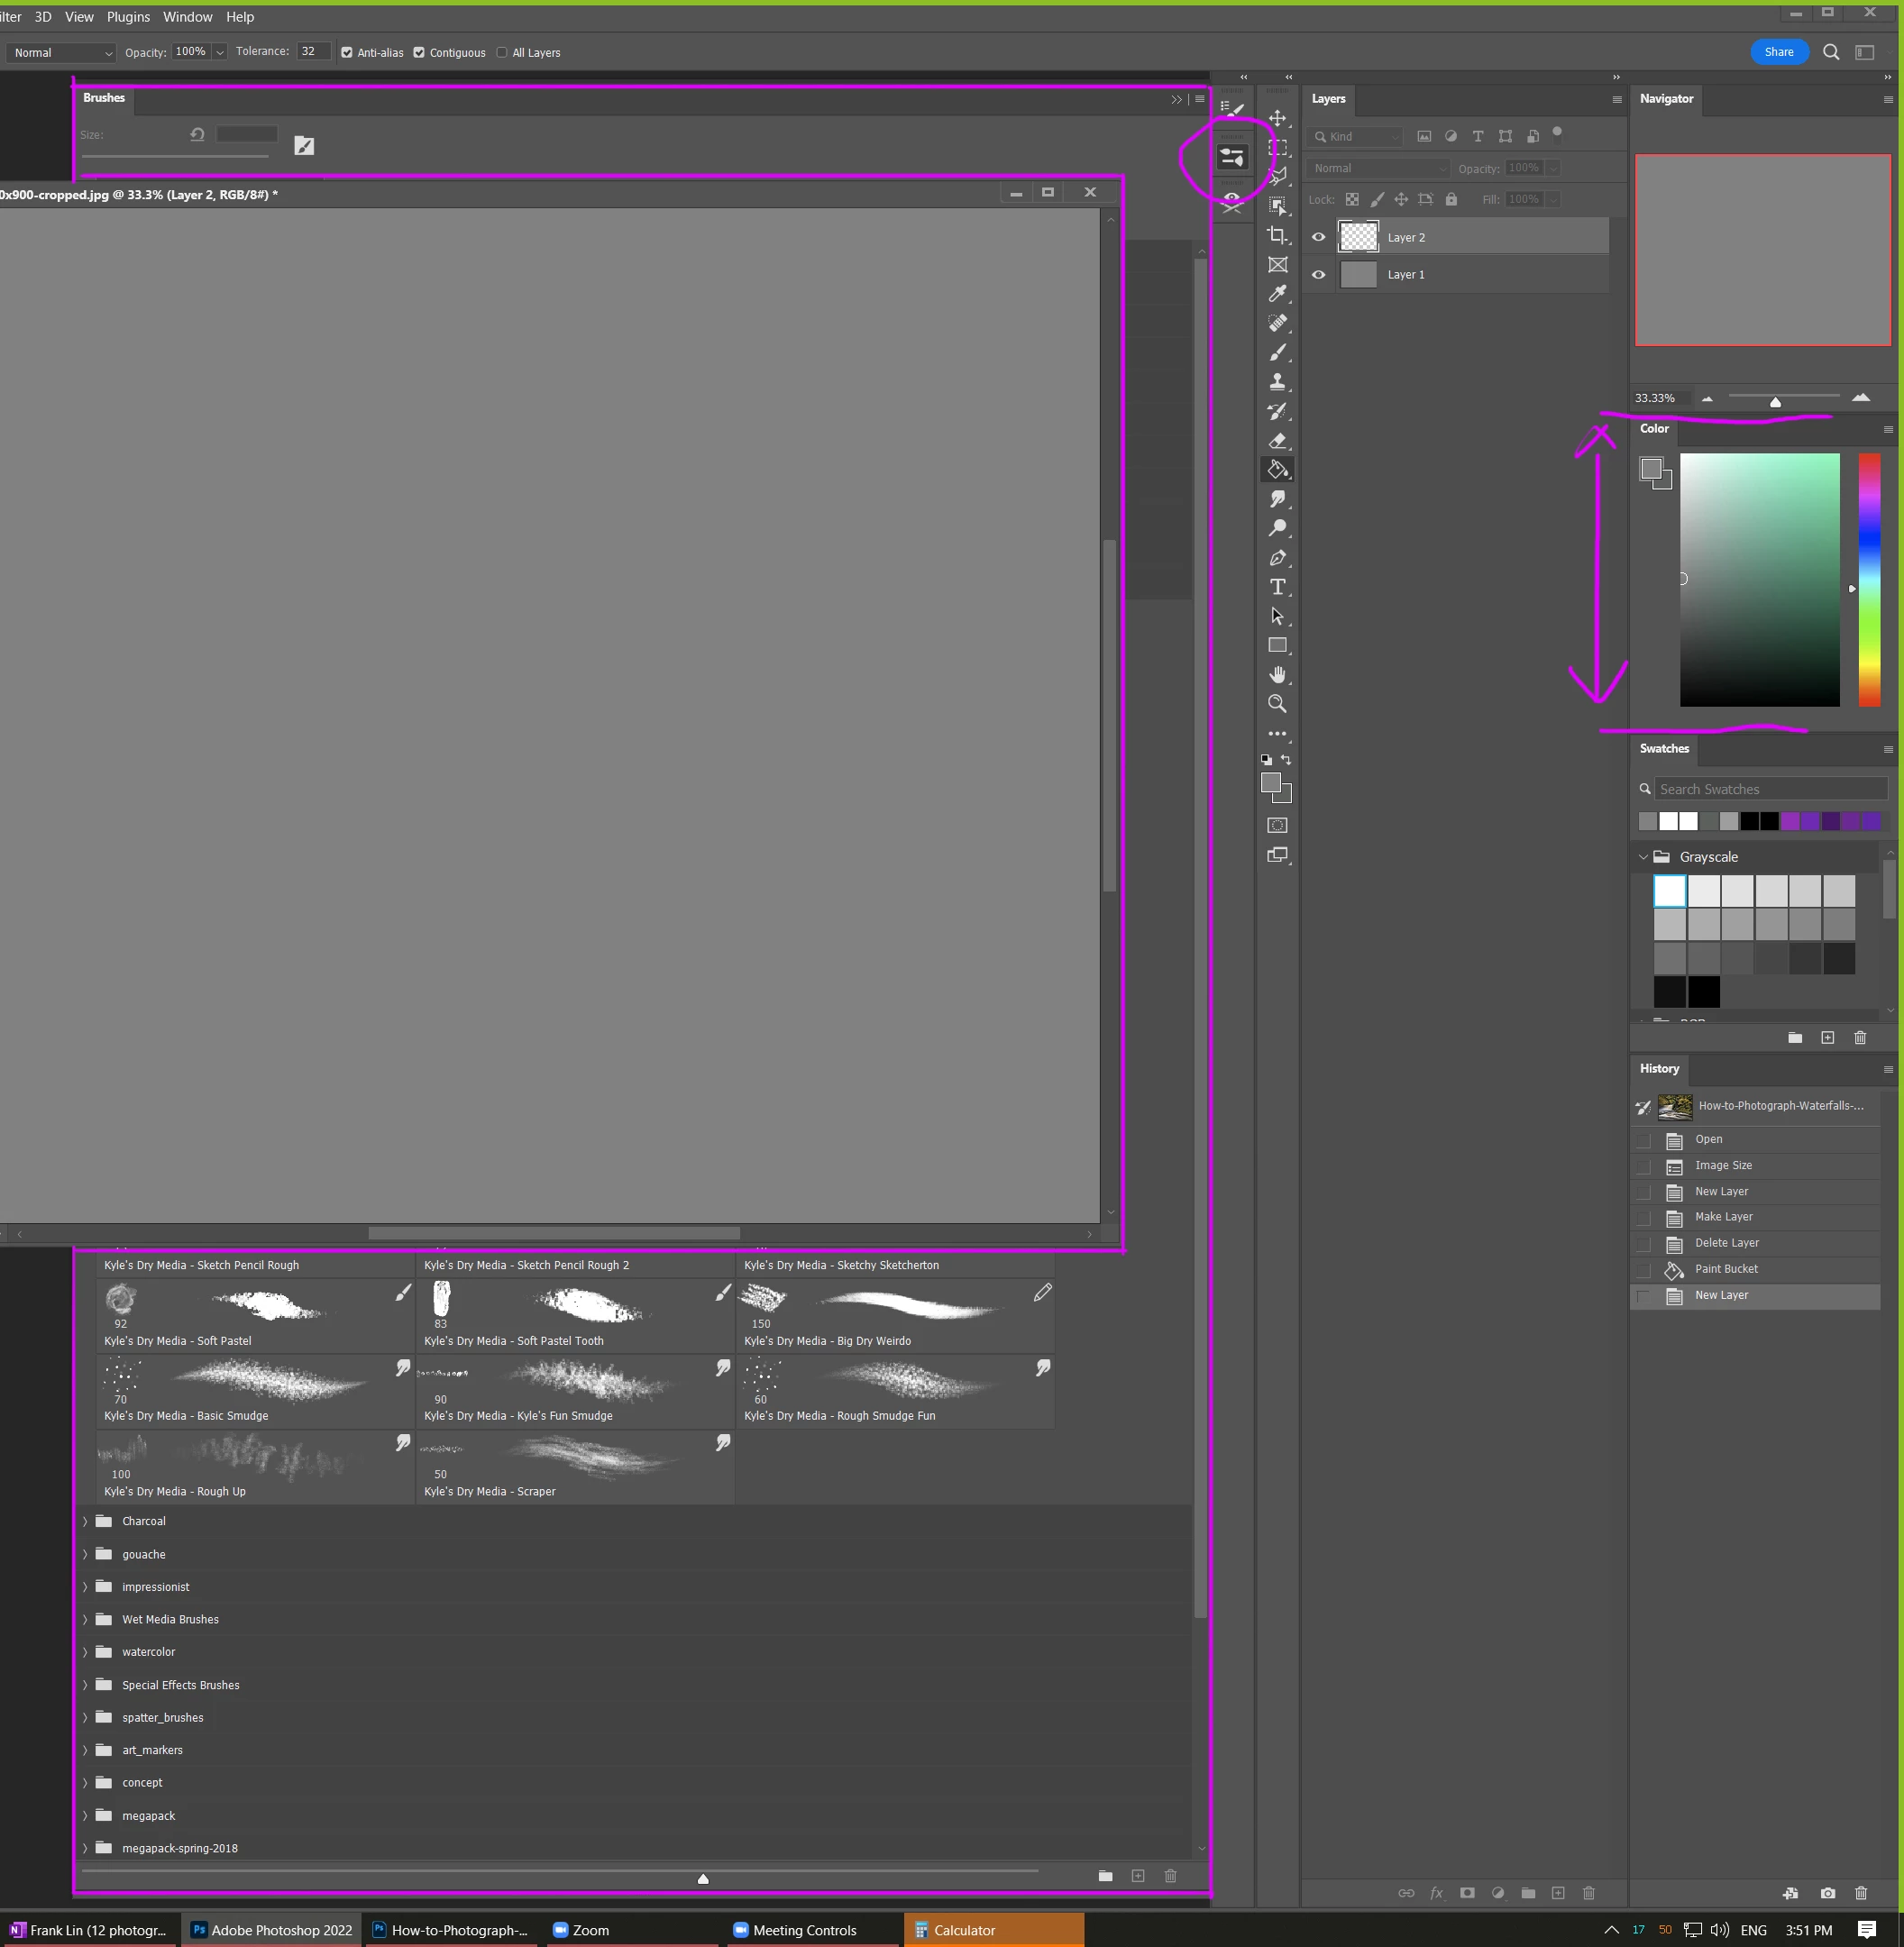Expand the Charcoal brush folder
This screenshot has width=1904, height=1947.
coord(85,1521)
